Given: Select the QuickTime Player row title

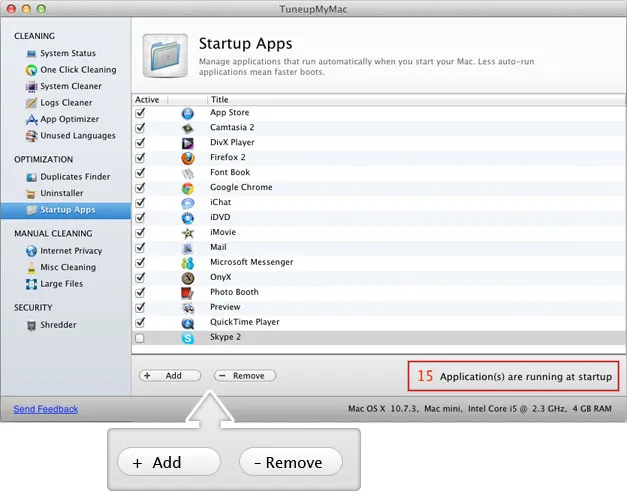Looking at the screenshot, I should click(245, 322).
